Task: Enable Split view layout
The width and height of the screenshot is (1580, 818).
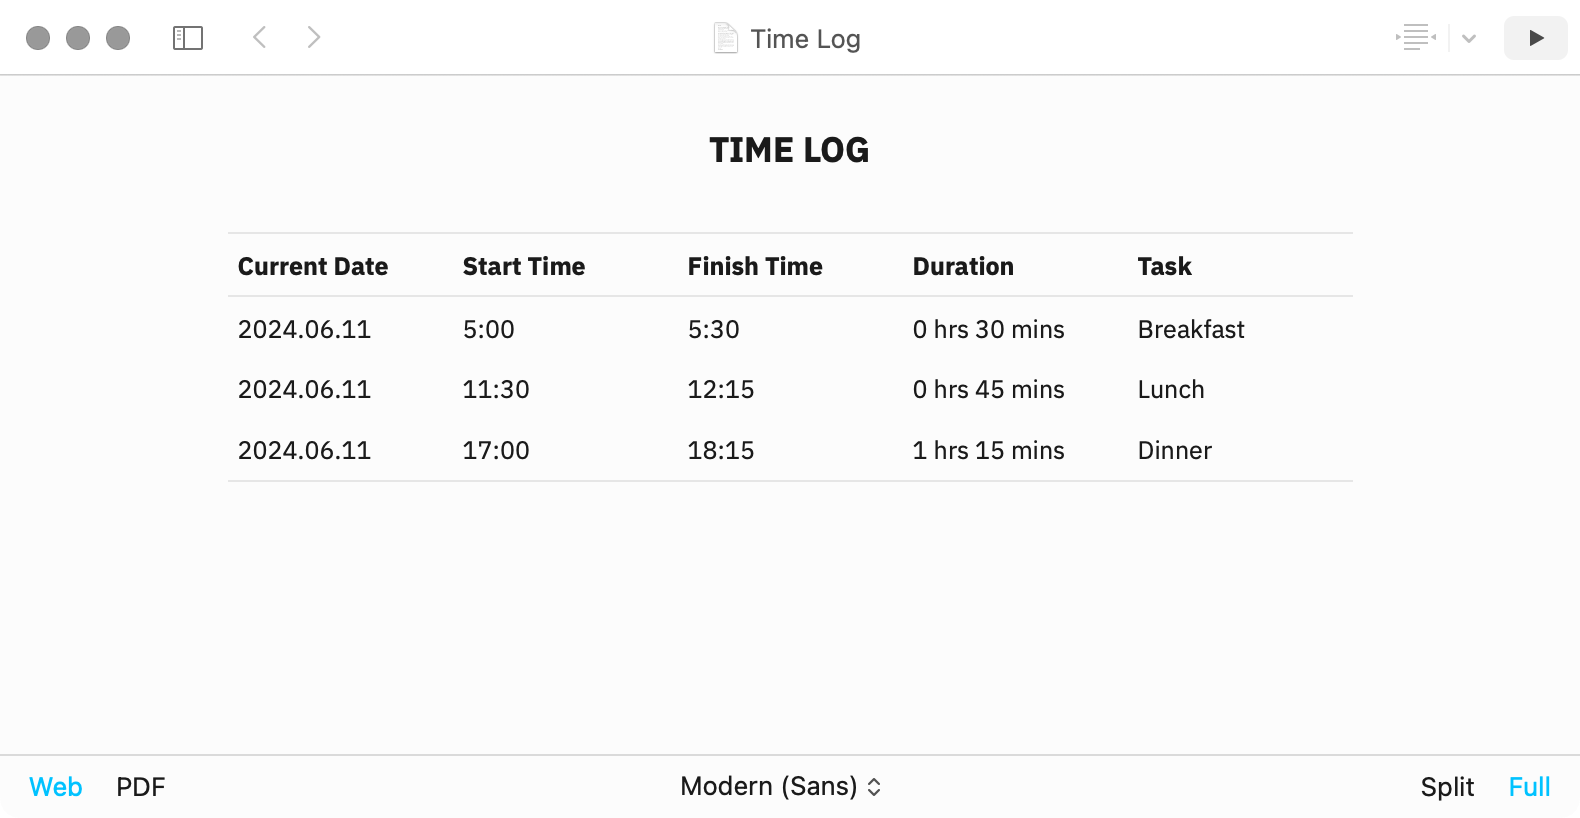Action: coord(1447,787)
